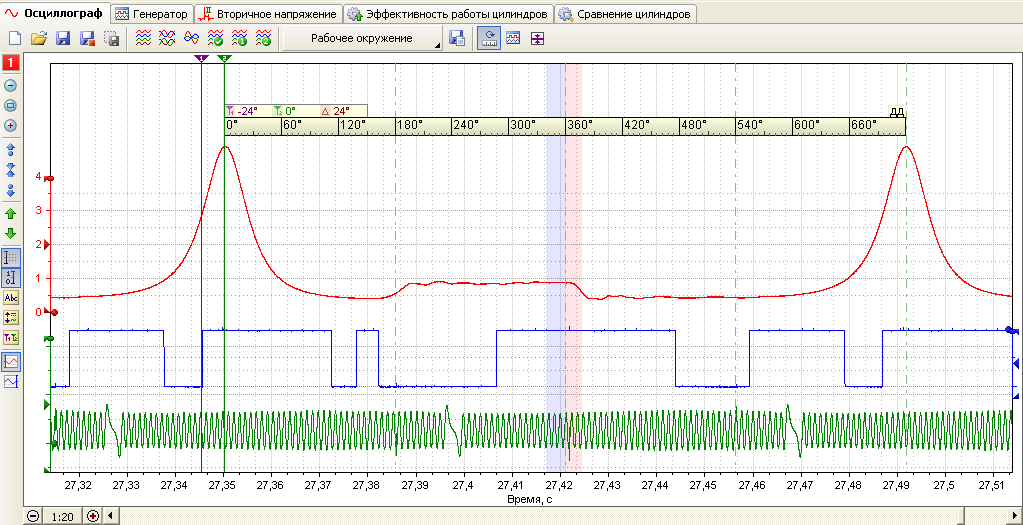The height and width of the screenshot is (525, 1023).
Task: Save the recording with the floppy disk icon
Action: (63, 38)
